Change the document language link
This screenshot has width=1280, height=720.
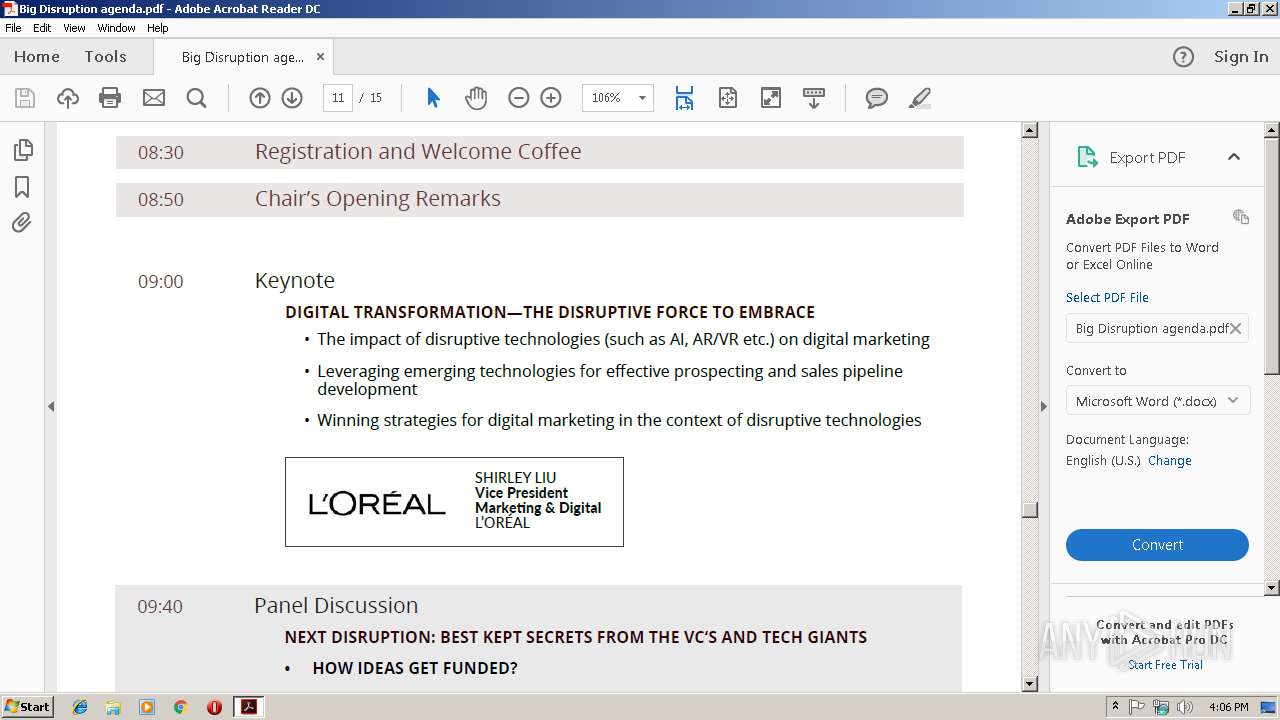click(1170, 461)
